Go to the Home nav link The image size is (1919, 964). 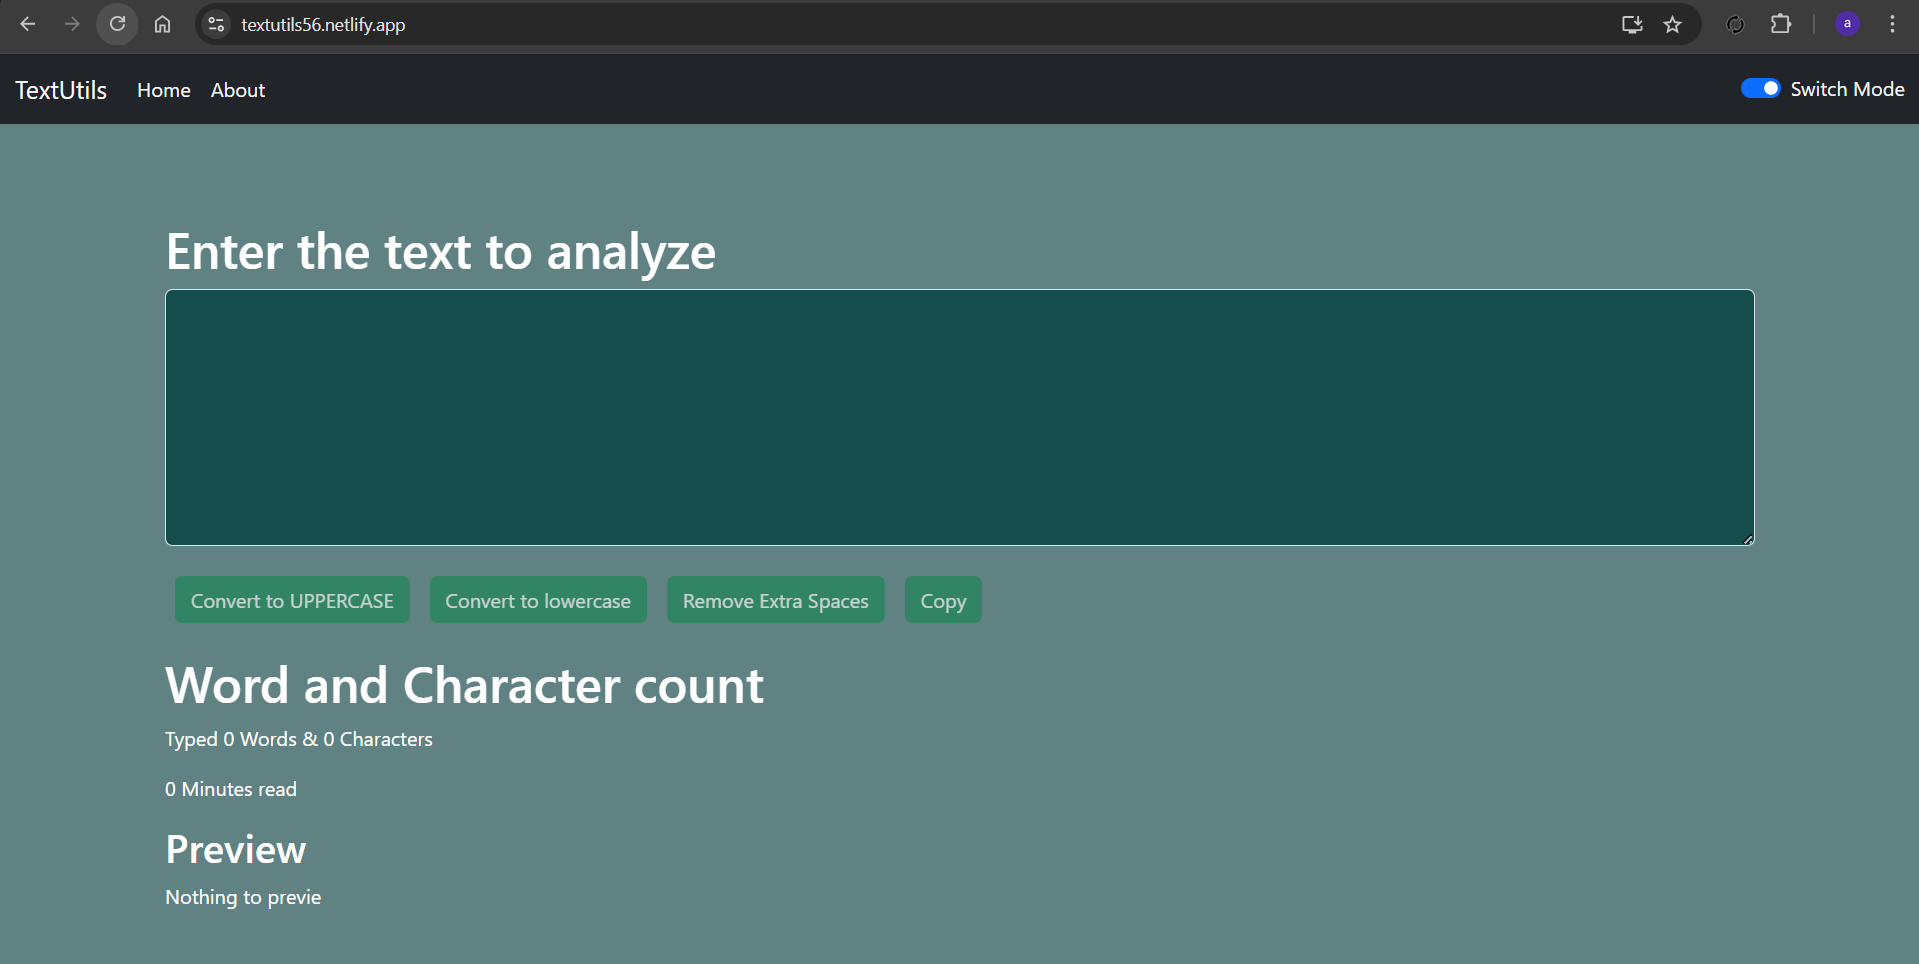tap(164, 90)
